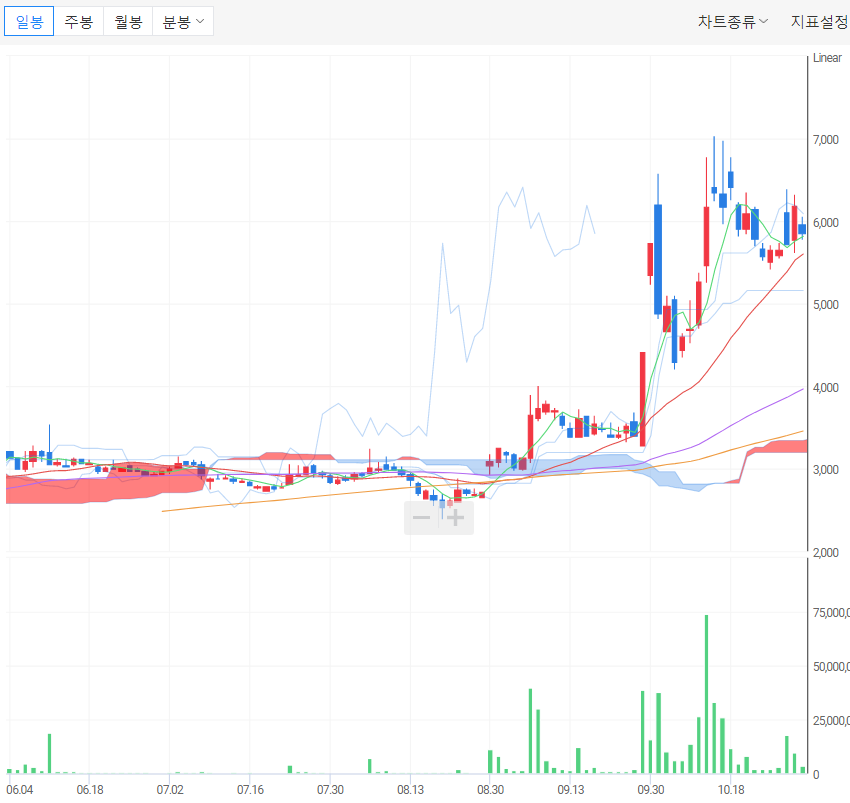Click the 4,000 price axis label
Screen dimensions: 850x803
point(826,388)
